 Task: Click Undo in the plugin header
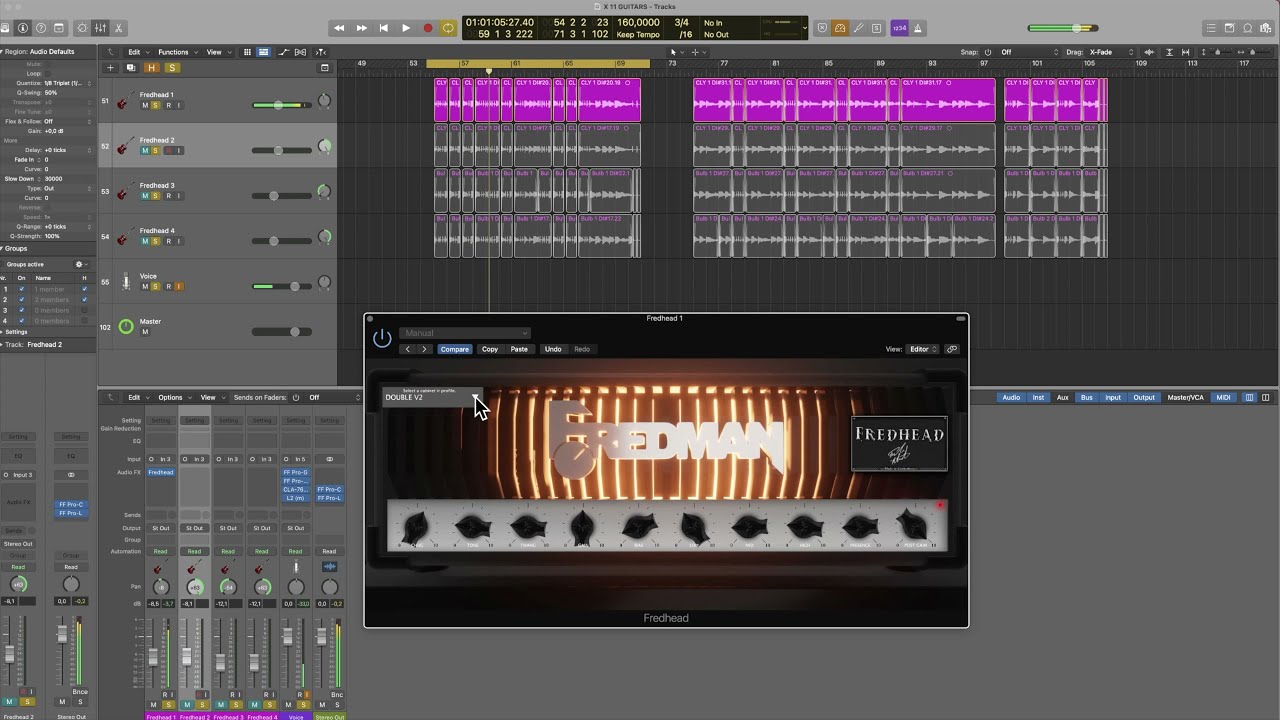tap(553, 349)
